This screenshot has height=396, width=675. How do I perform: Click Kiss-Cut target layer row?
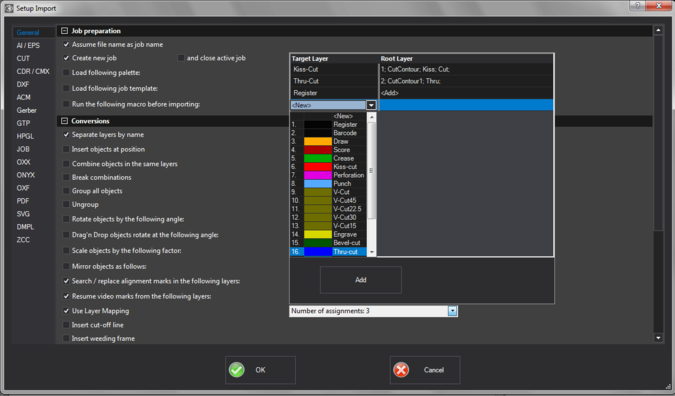pyautogui.click(x=334, y=69)
